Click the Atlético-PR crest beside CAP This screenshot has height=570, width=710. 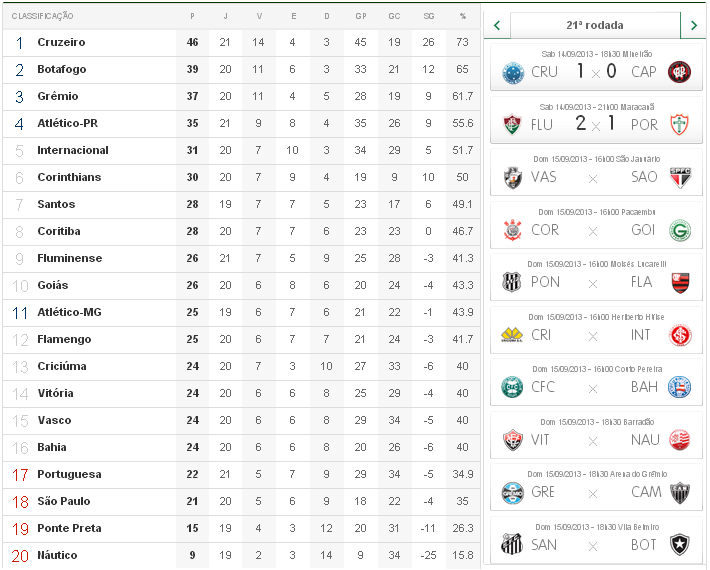[x=680, y=72]
